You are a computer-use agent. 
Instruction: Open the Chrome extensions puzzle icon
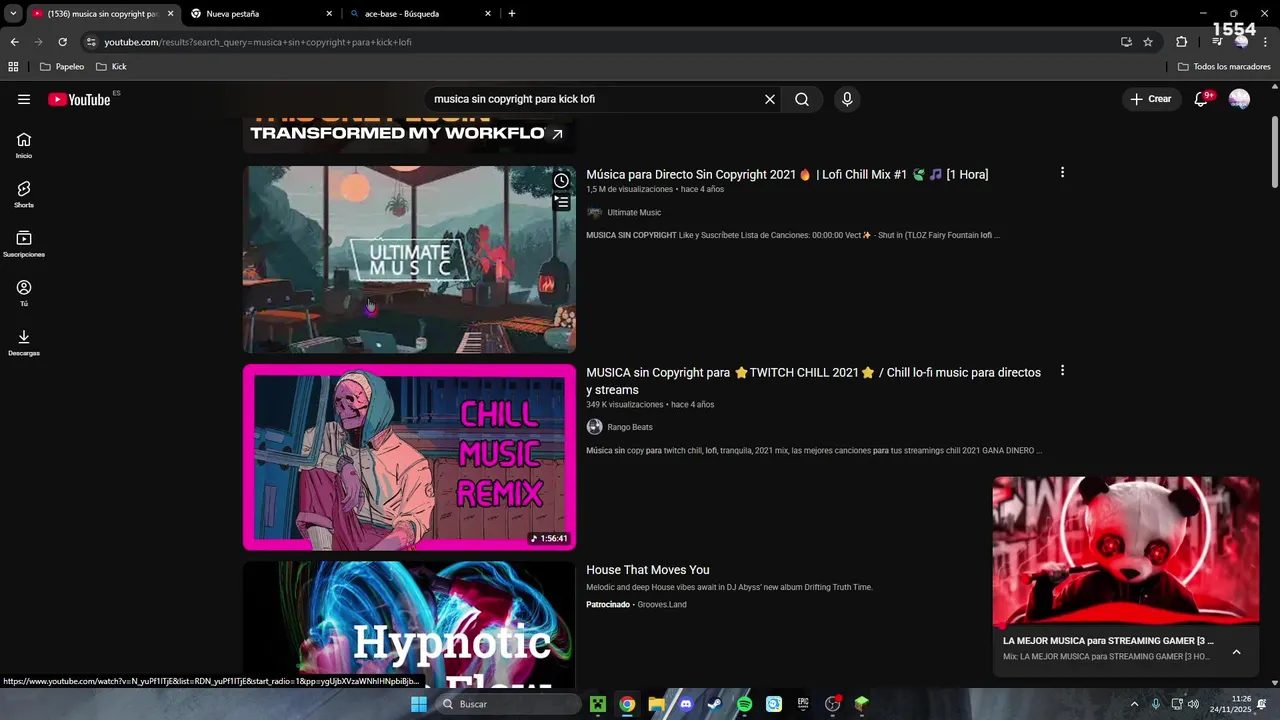[x=1181, y=42]
